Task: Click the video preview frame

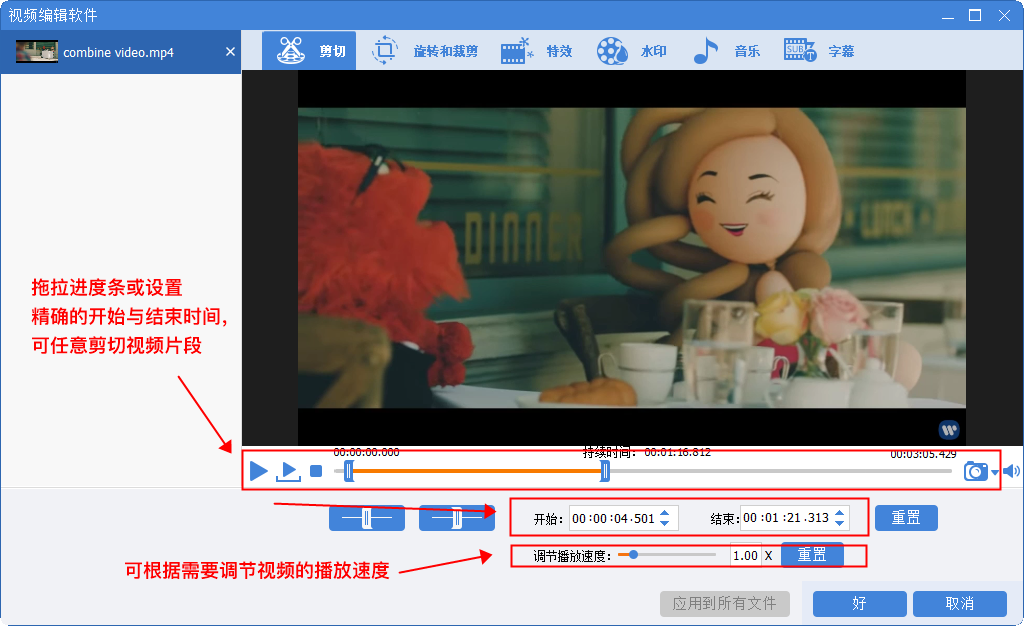Action: 632,258
